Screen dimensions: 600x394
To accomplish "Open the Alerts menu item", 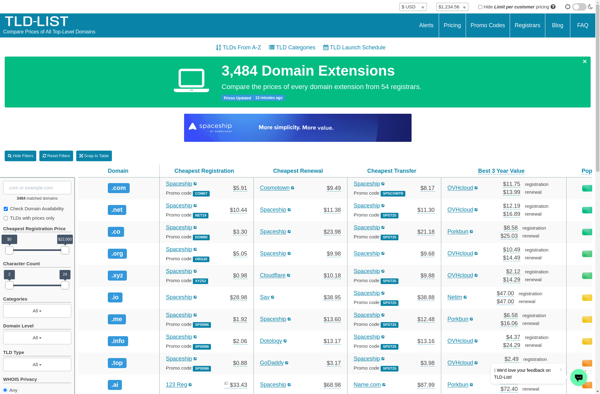I will click(426, 25).
